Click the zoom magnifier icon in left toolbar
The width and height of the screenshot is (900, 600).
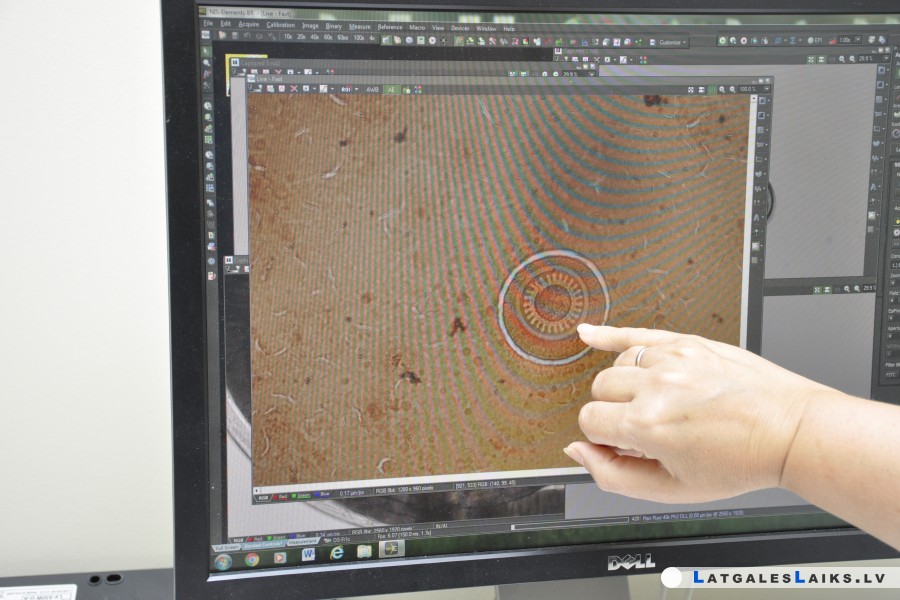pyautogui.click(x=207, y=63)
